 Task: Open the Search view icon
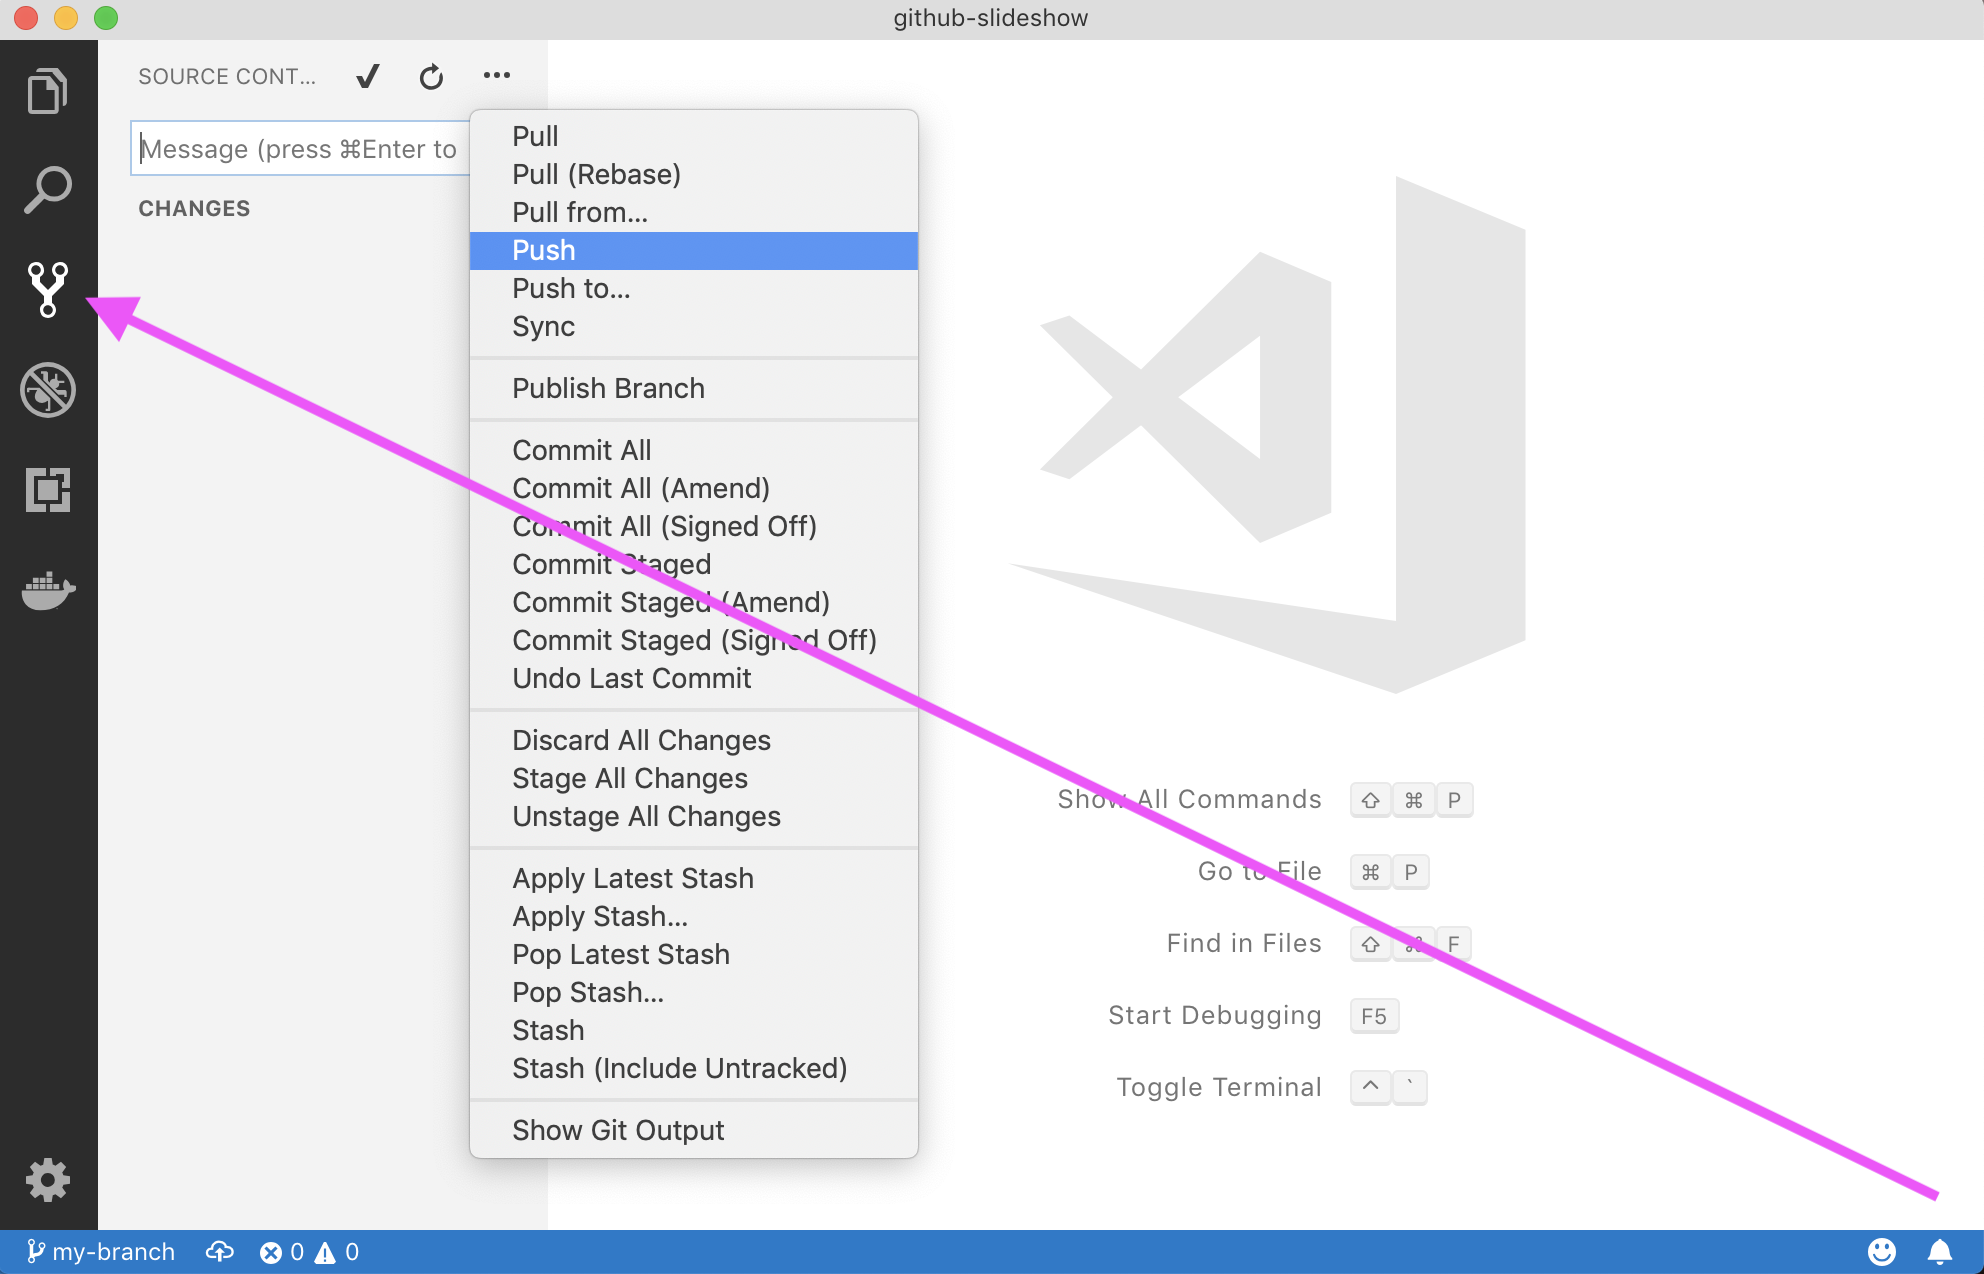coord(47,190)
